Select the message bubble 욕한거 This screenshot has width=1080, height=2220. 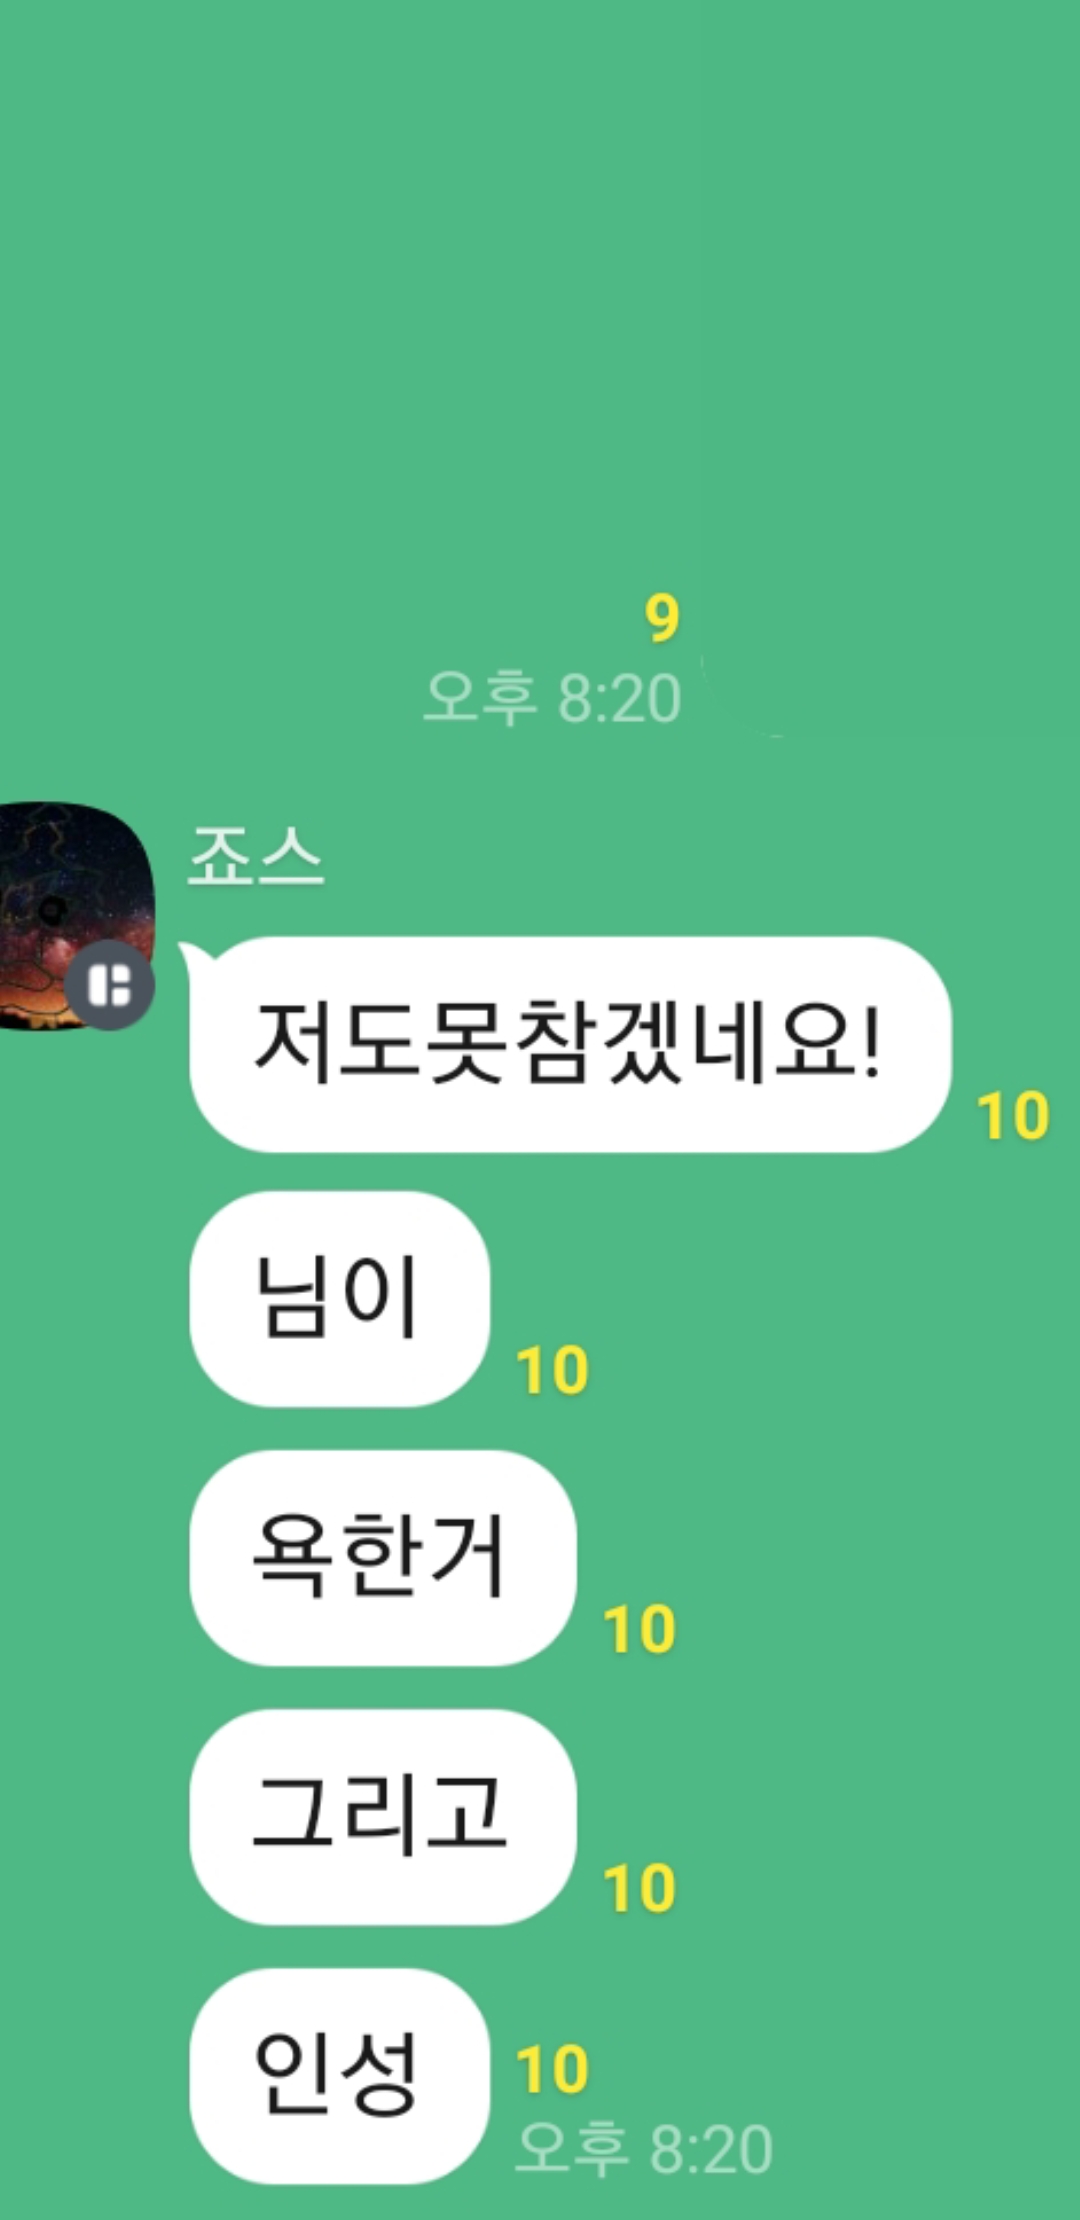pyautogui.click(x=383, y=1557)
